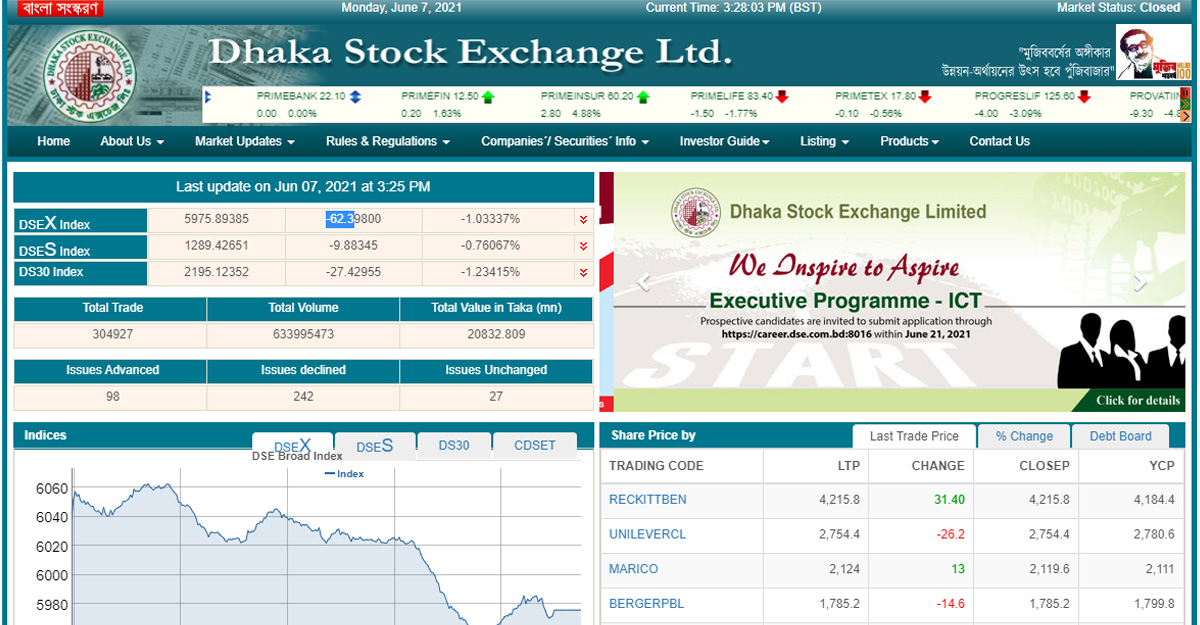Select the % Change tab
The height and width of the screenshot is (625, 1200).
(x=1024, y=436)
